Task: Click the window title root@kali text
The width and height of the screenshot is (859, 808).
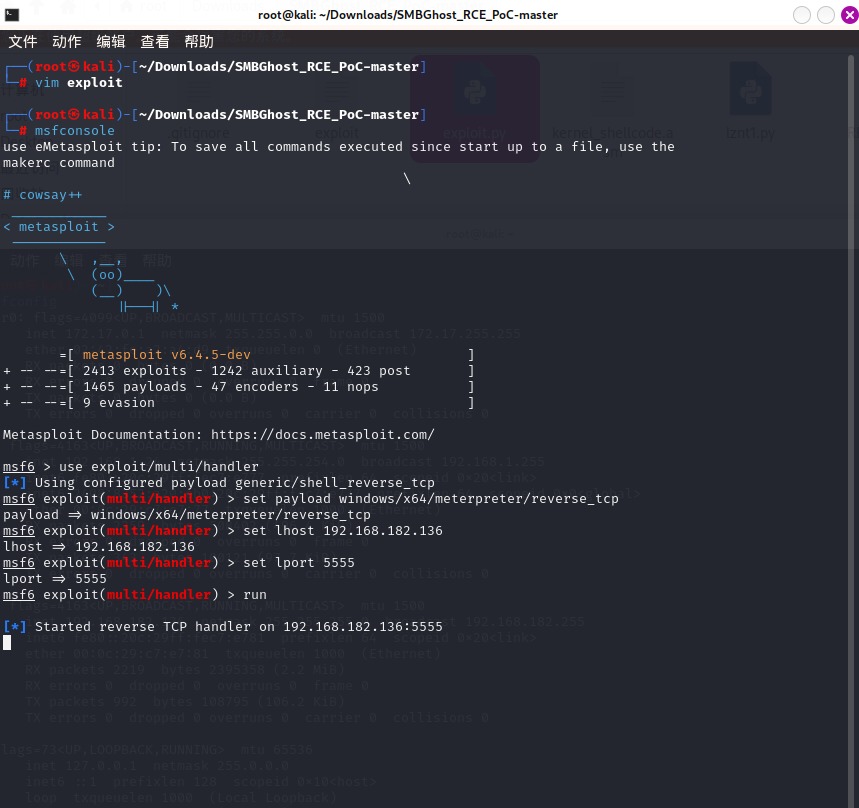Action: click(x=408, y=15)
